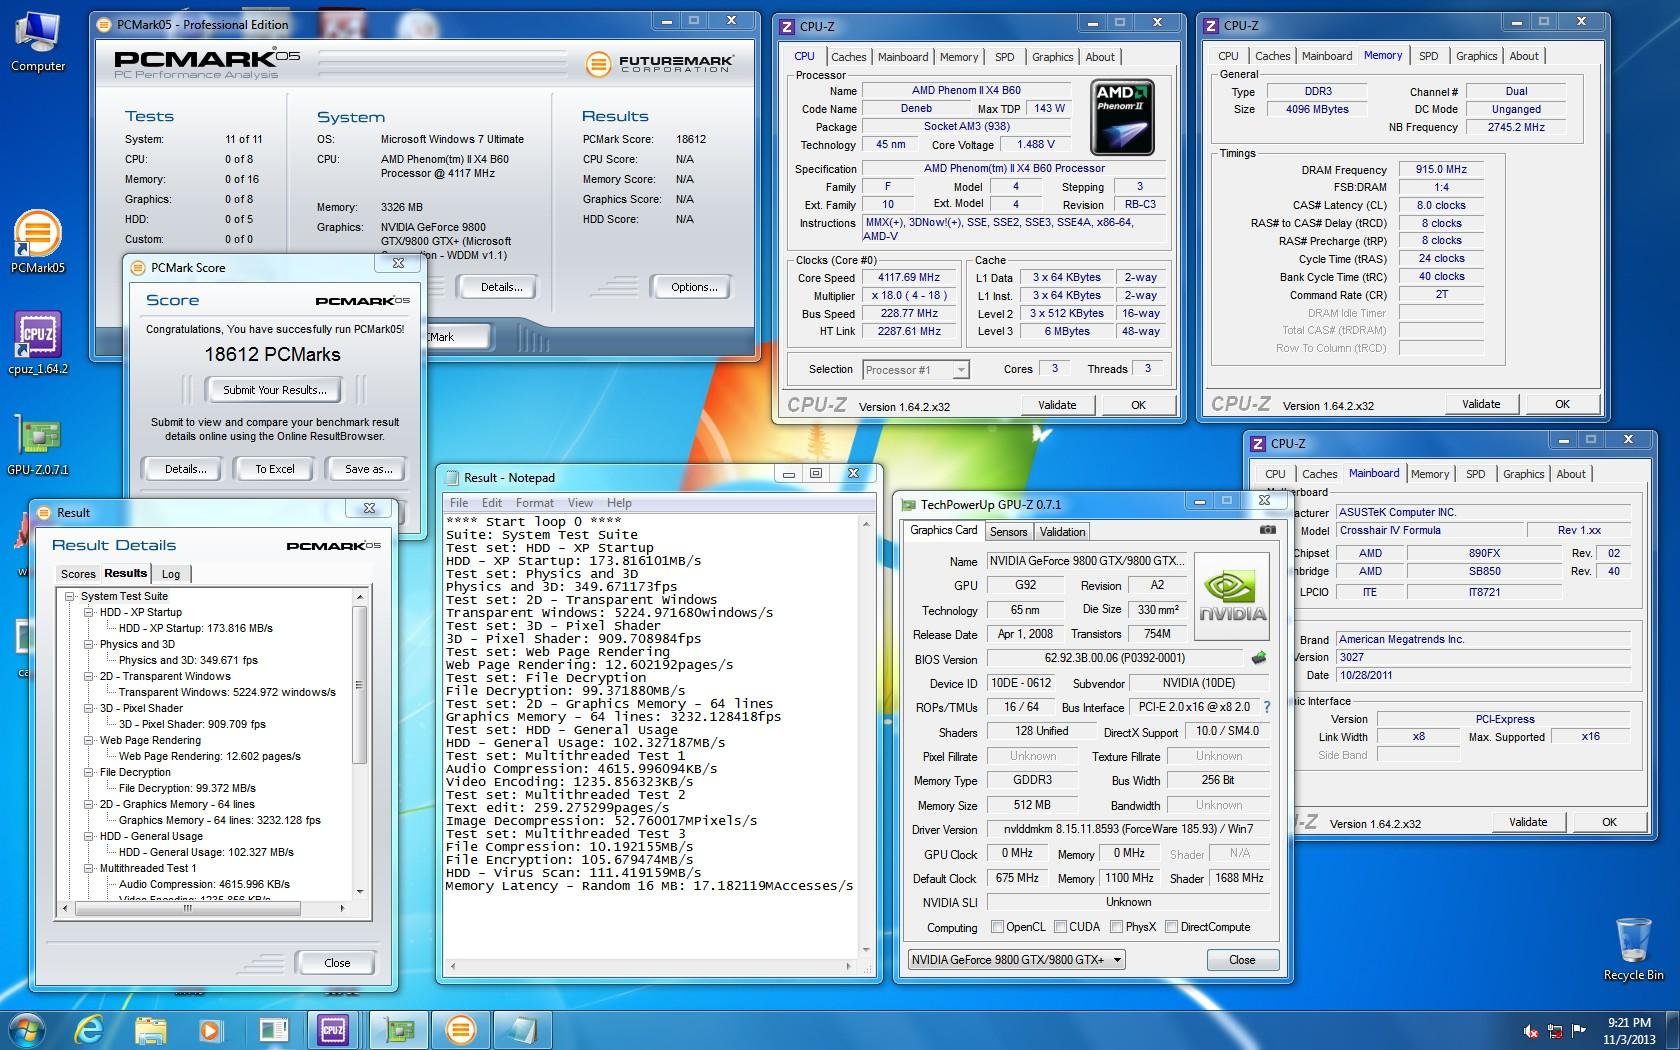Enable the OpenCL checkbox in GPU-Z
This screenshot has height=1050, width=1680.
coord(997,927)
